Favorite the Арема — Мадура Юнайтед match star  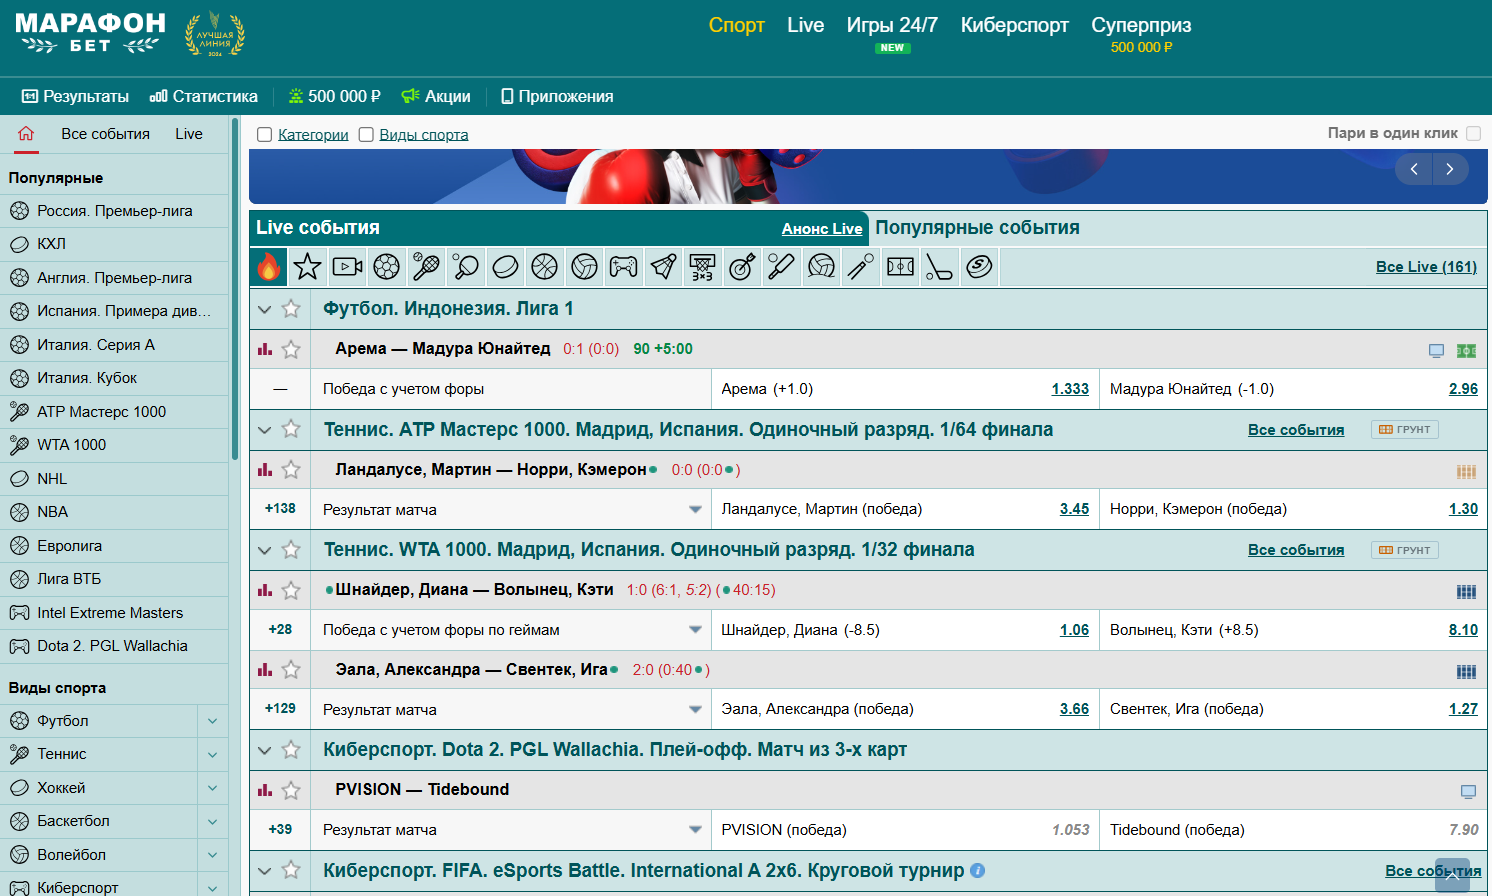pos(291,349)
